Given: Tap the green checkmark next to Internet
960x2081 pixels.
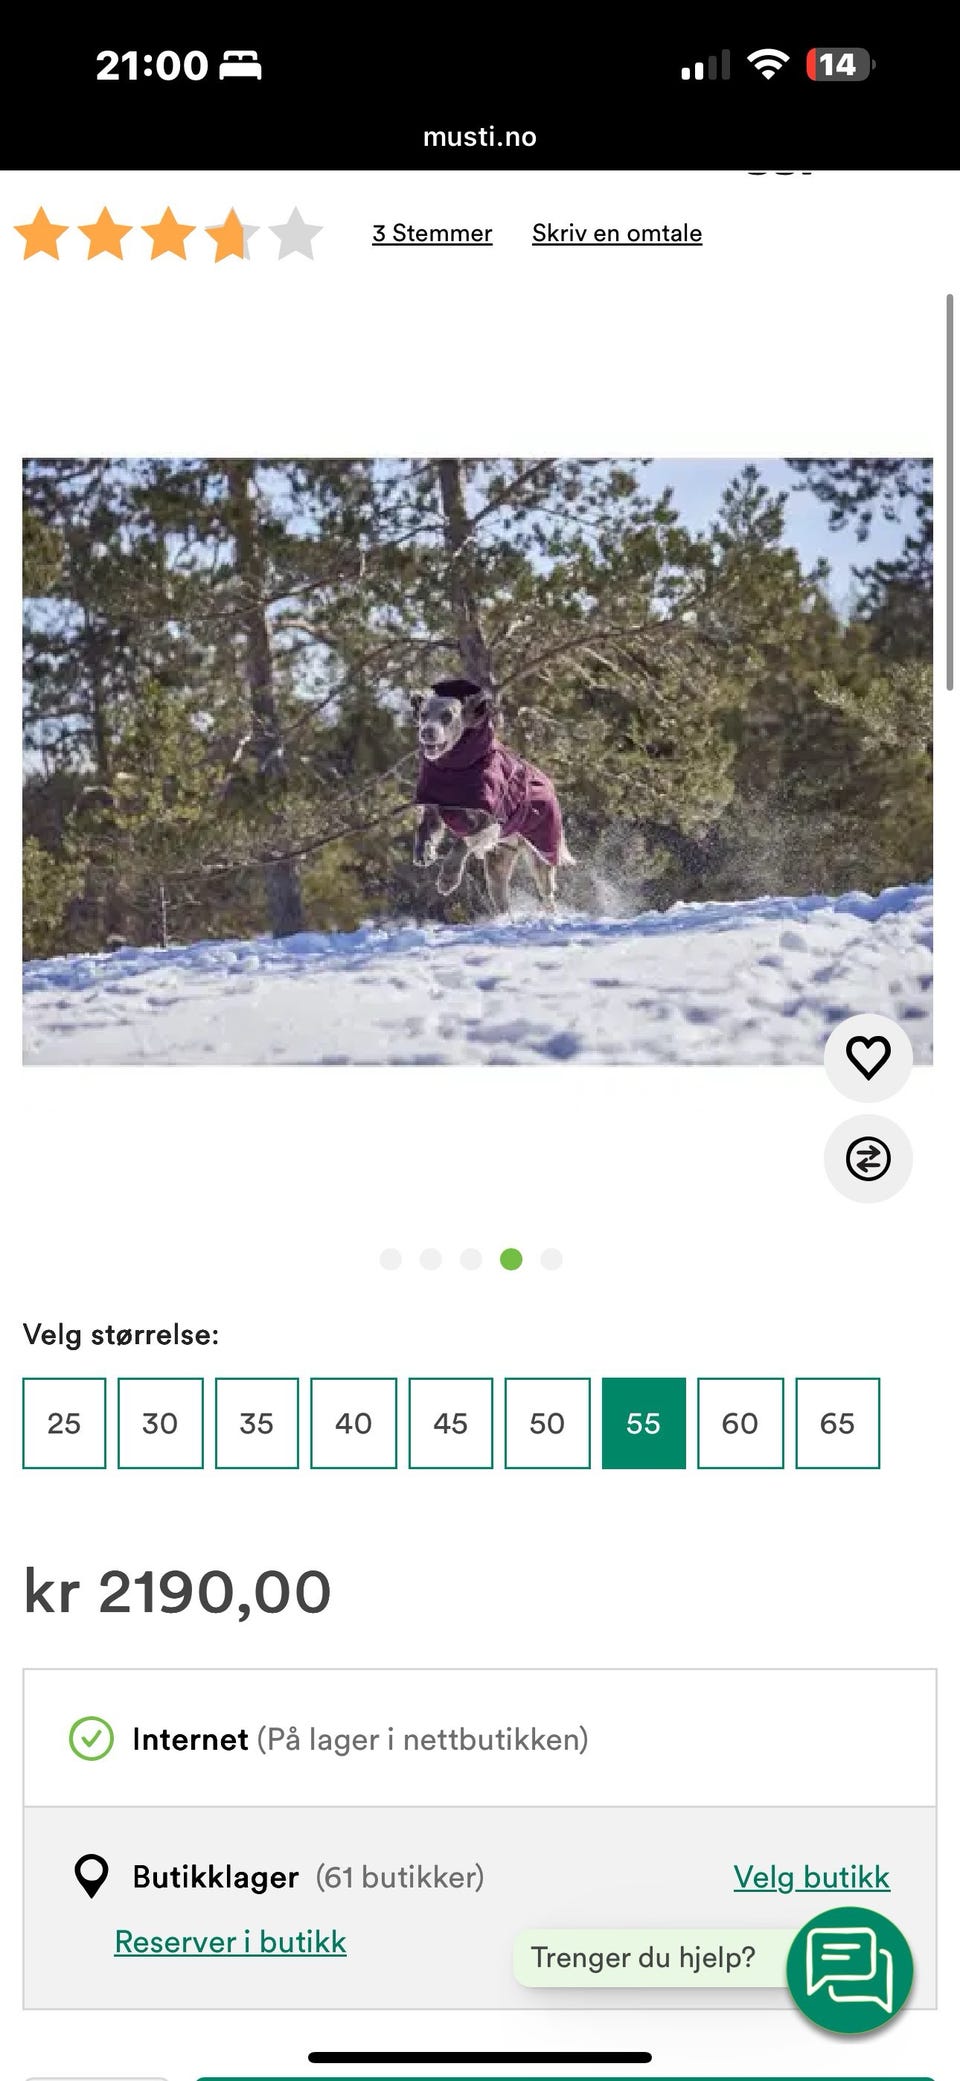Looking at the screenshot, I should 91,1738.
